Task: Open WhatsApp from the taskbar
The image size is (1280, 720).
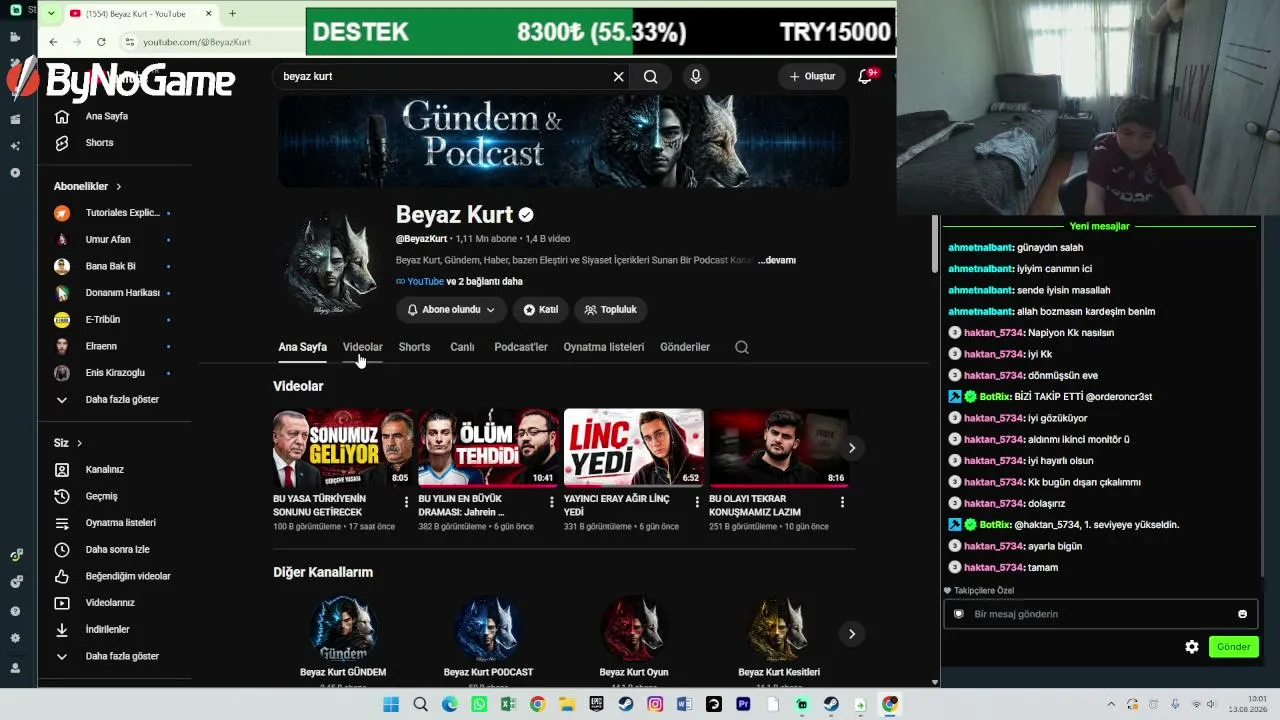Action: (x=479, y=704)
